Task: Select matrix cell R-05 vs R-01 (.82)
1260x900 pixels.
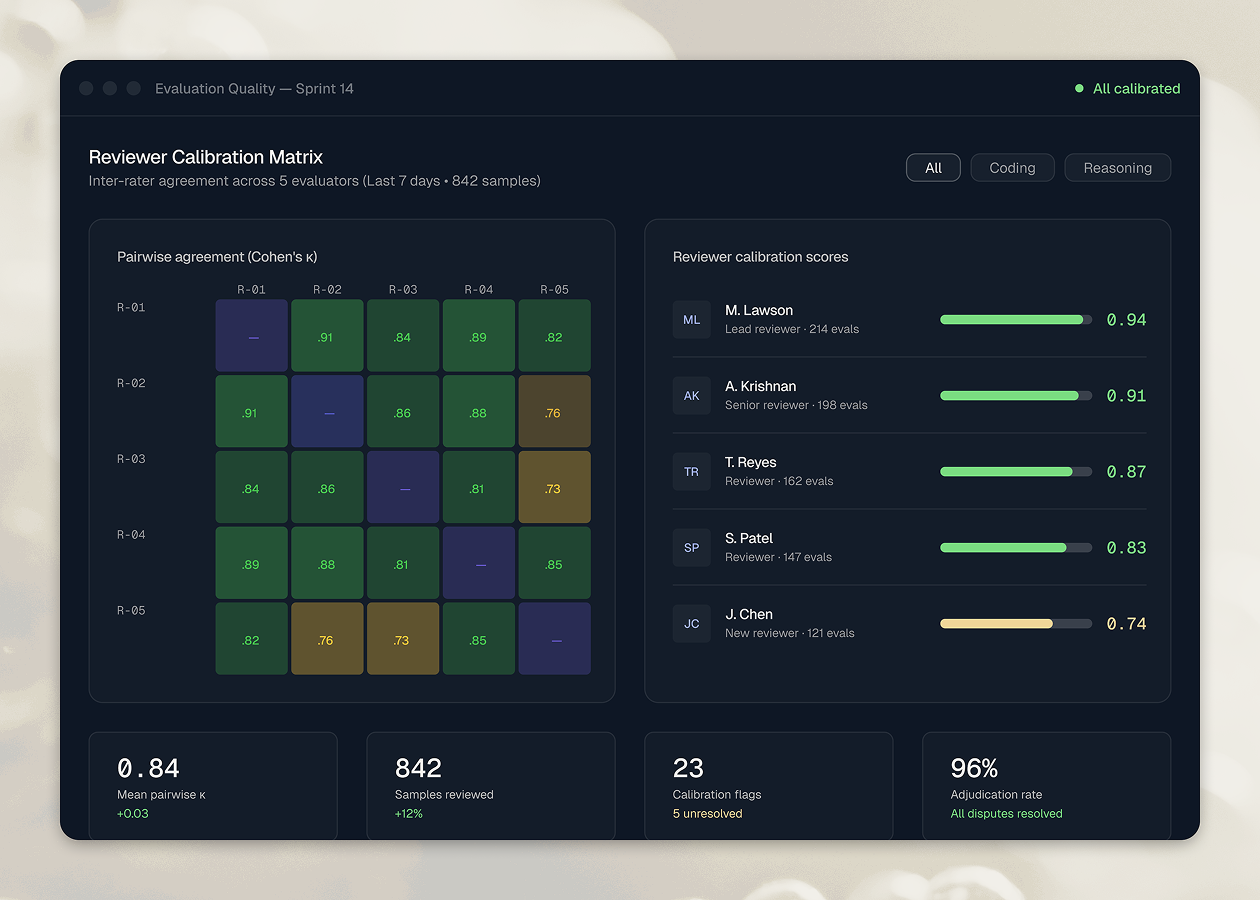Action: click(x=252, y=639)
